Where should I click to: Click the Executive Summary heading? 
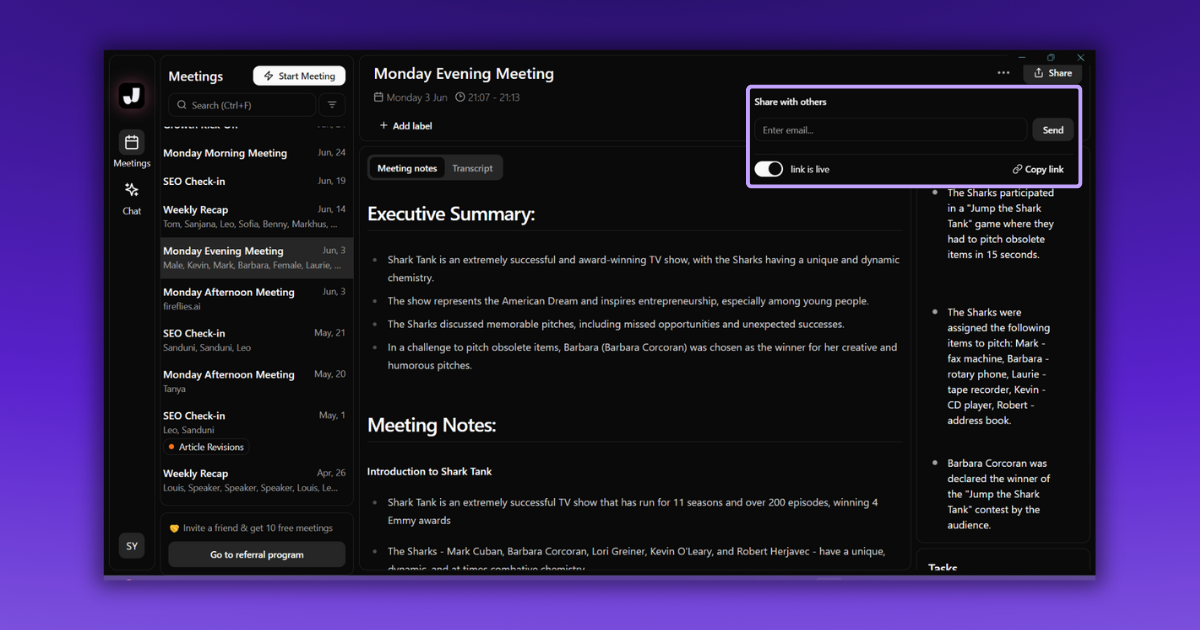point(451,214)
